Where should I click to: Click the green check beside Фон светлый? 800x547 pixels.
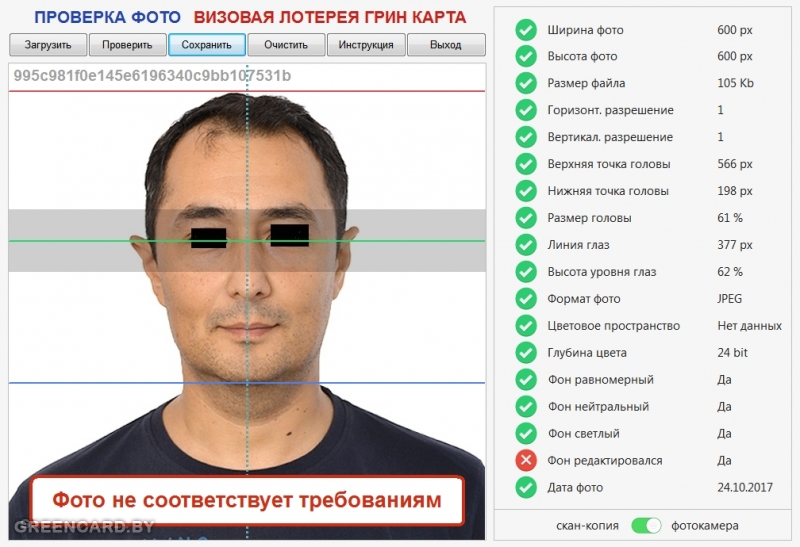[x=526, y=434]
